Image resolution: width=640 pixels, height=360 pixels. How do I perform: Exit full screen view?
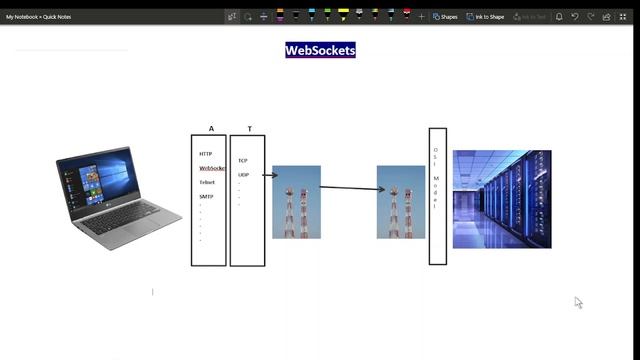point(623,17)
